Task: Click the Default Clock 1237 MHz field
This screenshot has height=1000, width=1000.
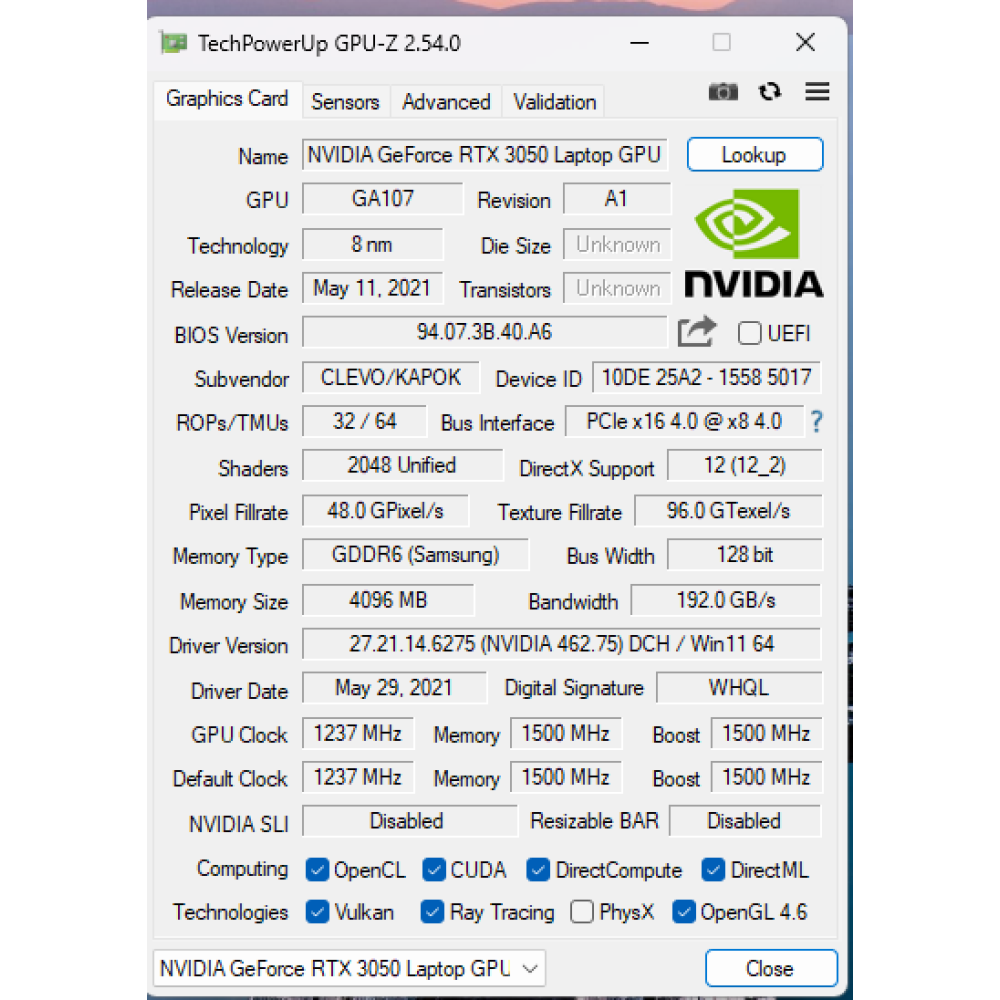Action: [358, 777]
